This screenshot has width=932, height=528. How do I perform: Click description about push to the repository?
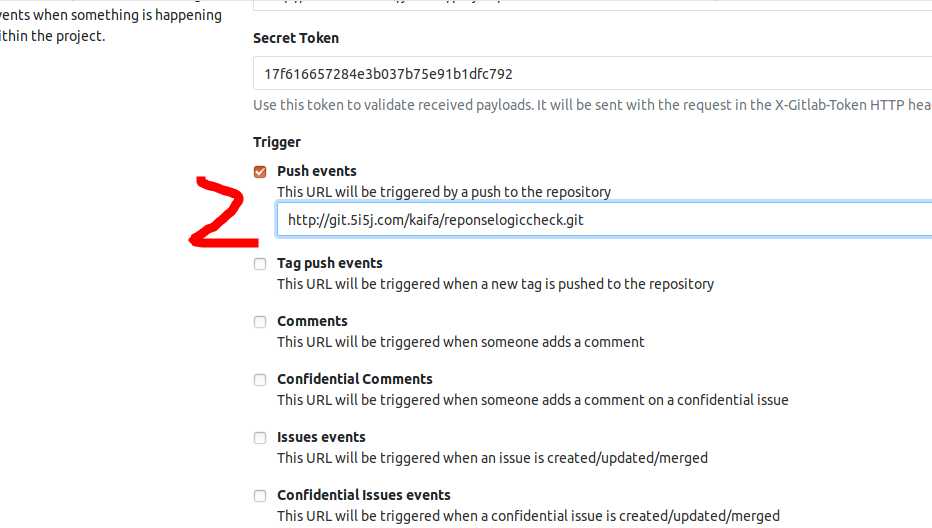[444, 192]
